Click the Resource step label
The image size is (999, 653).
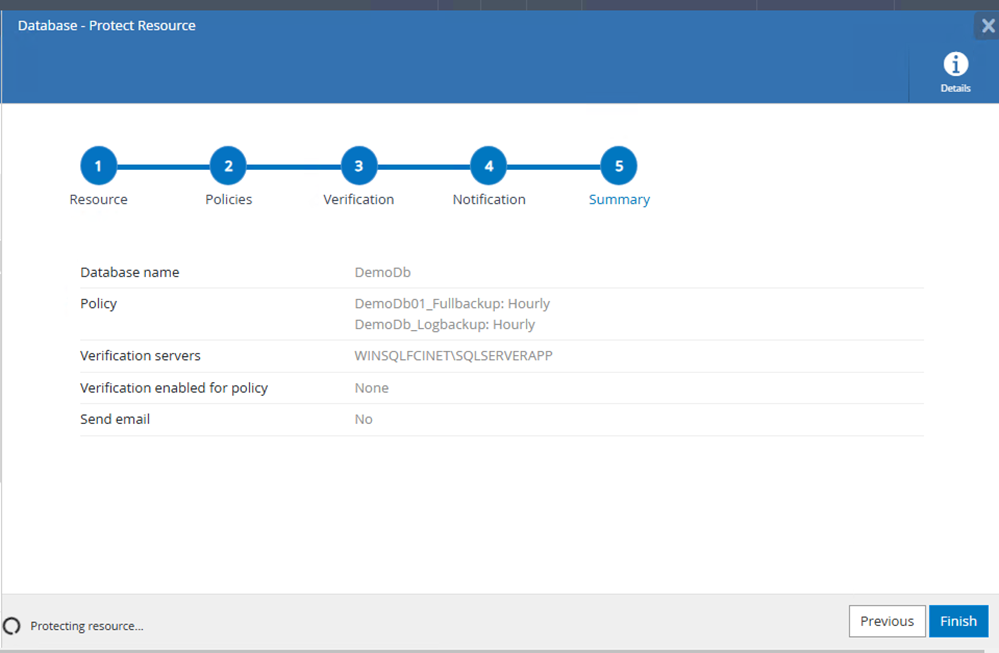pos(98,199)
